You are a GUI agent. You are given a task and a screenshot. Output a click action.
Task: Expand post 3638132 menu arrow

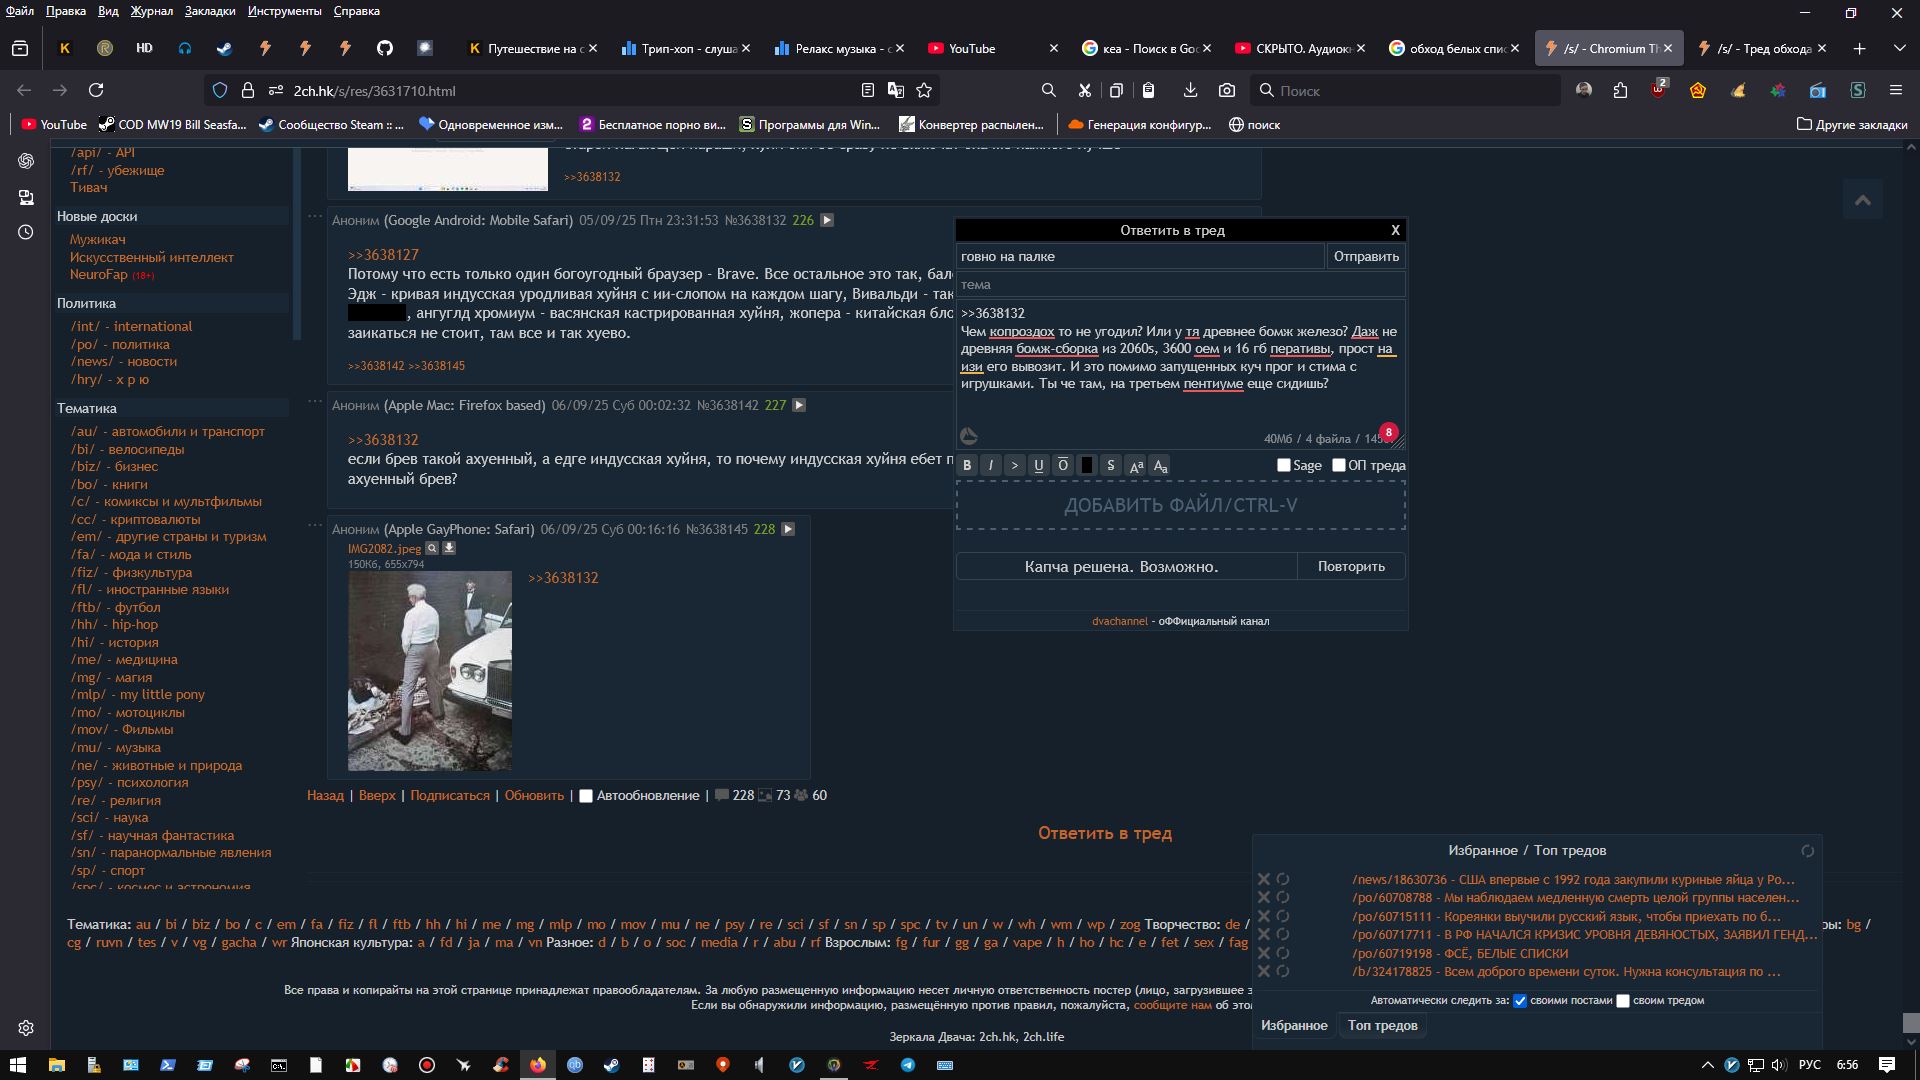point(827,220)
